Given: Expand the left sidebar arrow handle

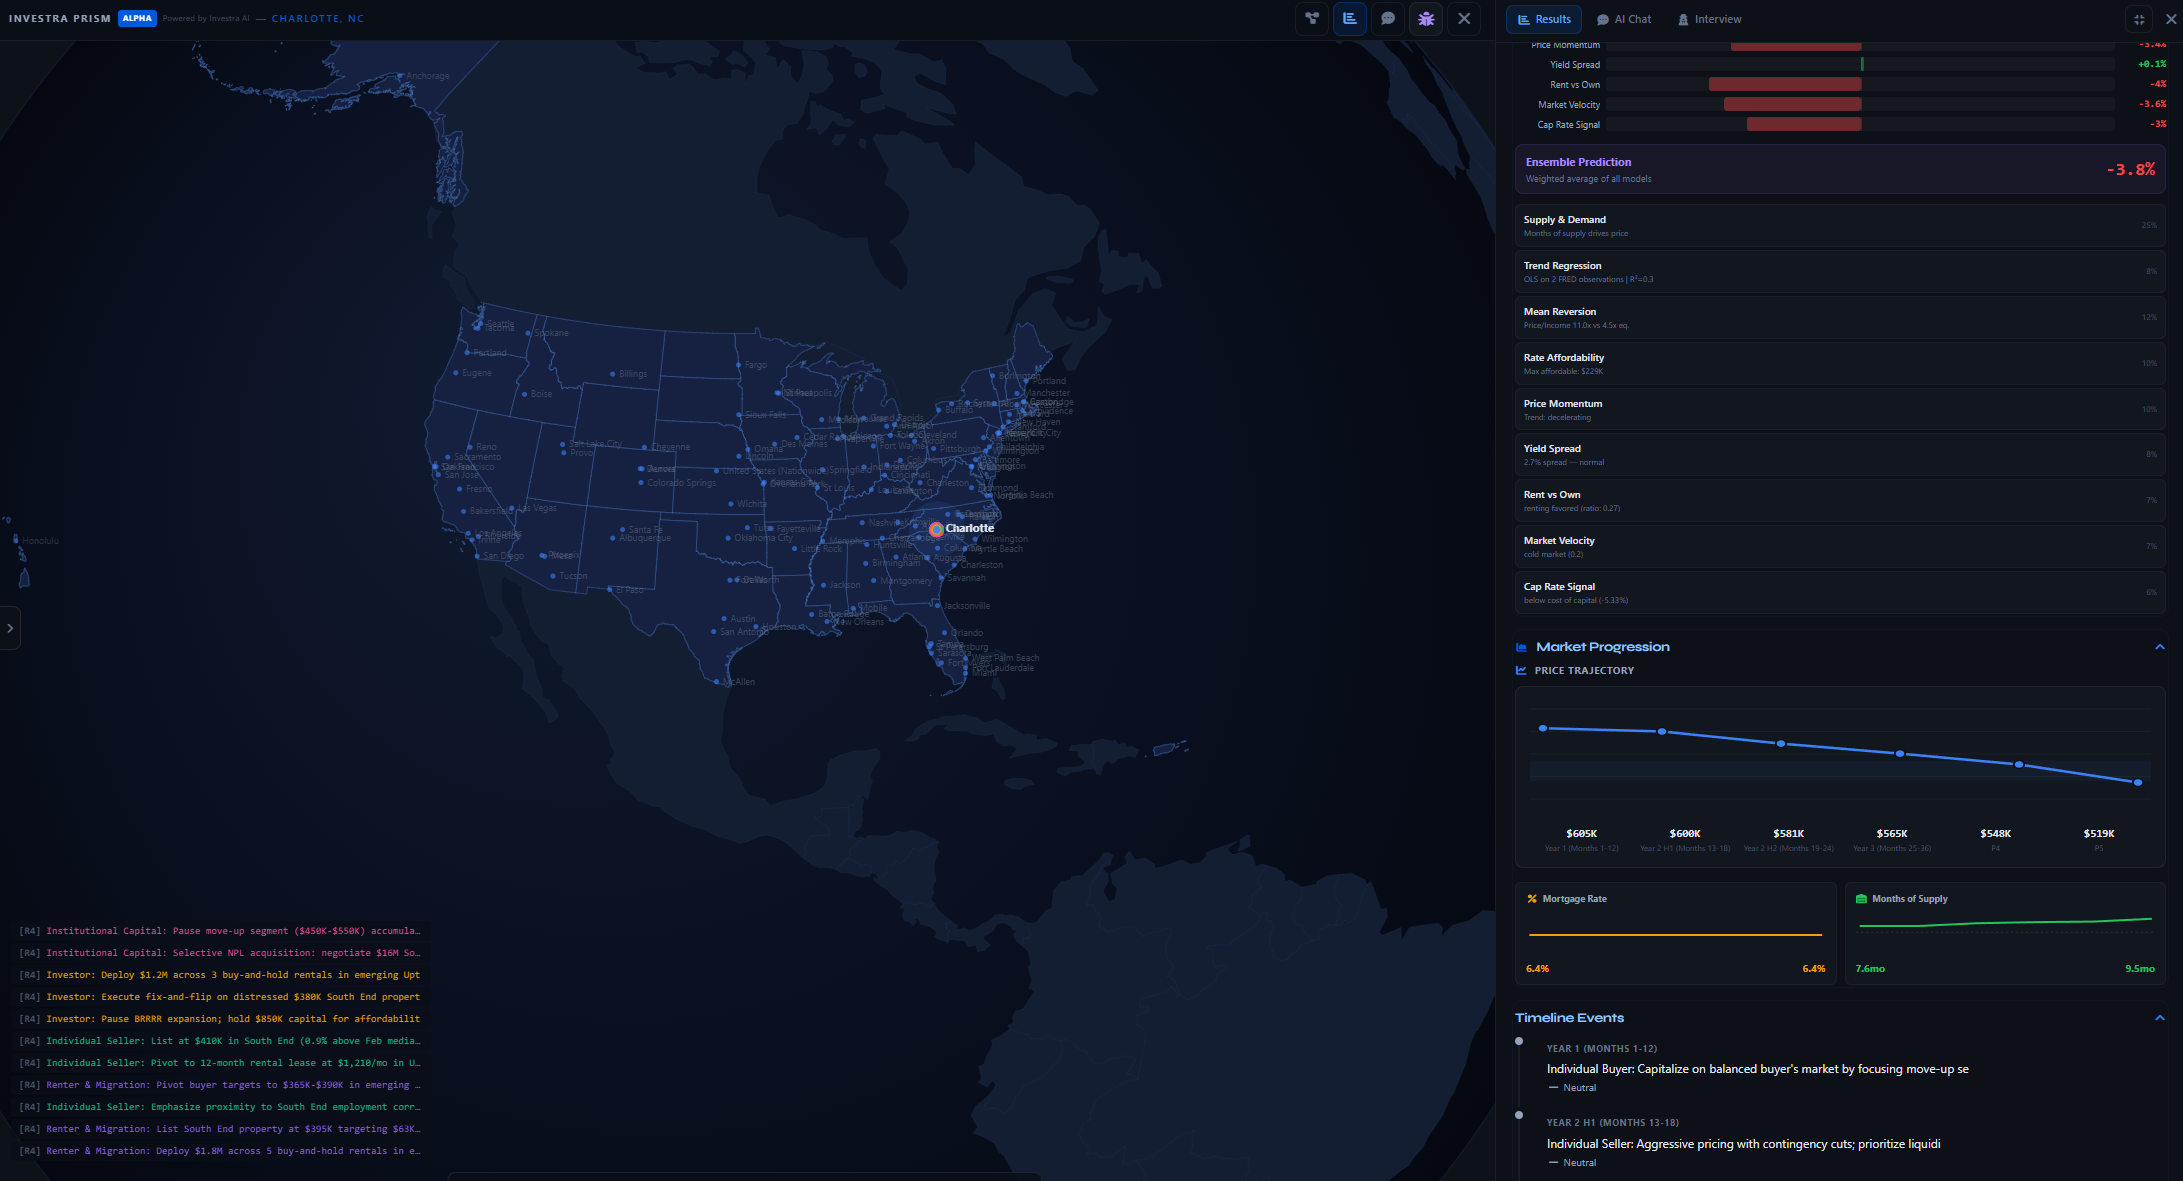Looking at the screenshot, I should (x=10, y=628).
